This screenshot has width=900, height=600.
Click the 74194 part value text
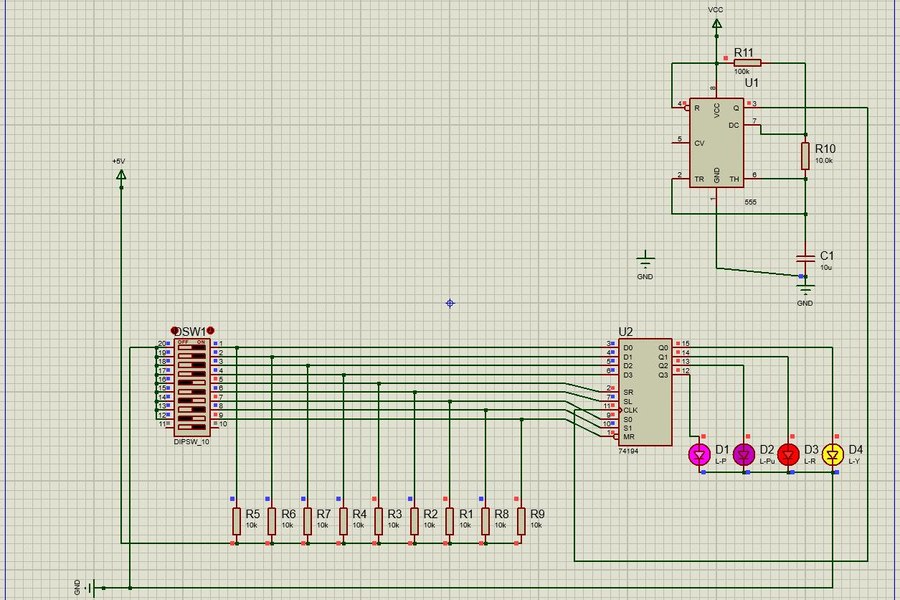(x=629, y=451)
